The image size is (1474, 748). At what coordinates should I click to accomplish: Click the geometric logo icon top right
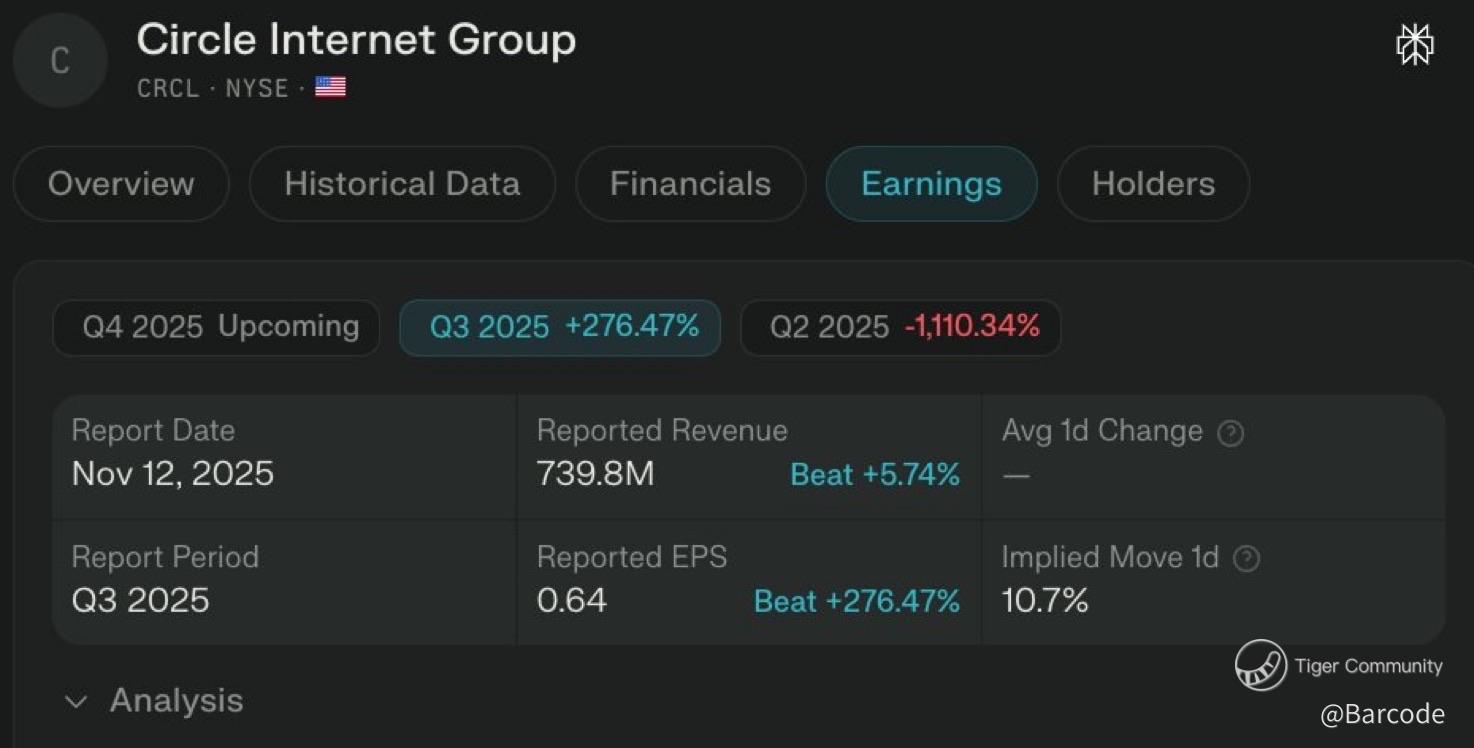1414,45
